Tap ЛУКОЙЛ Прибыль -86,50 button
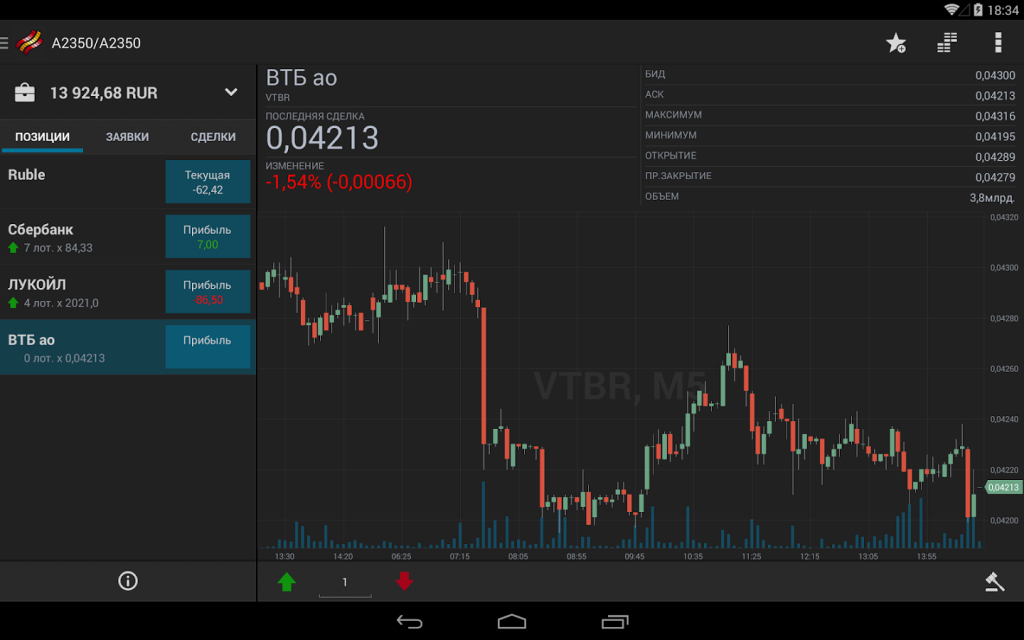The width and height of the screenshot is (1024, 640). [208, 292]
